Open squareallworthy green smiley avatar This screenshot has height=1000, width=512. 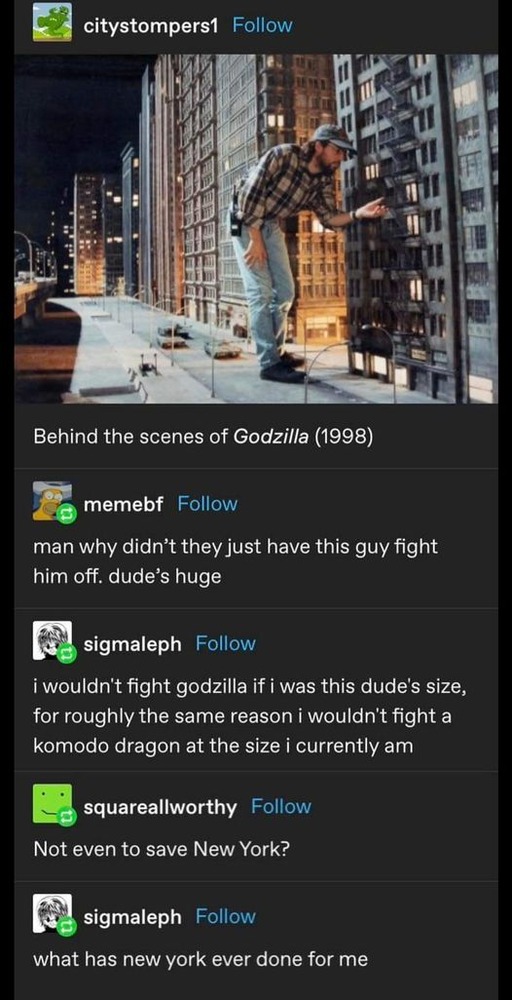52,804
